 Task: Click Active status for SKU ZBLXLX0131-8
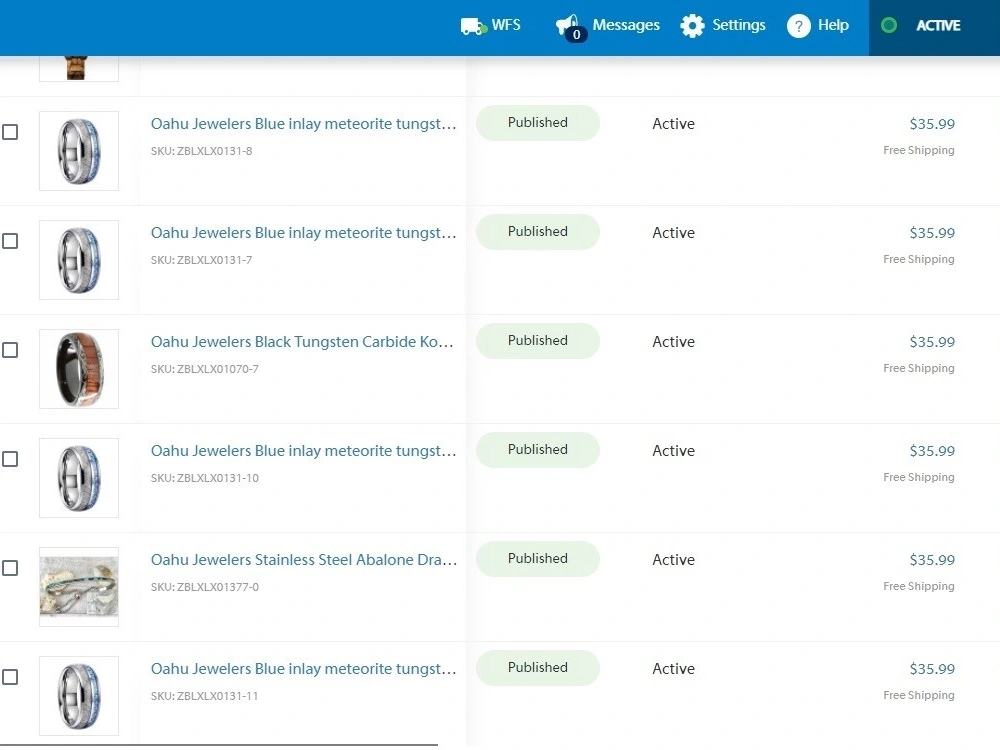coord(673,124)
